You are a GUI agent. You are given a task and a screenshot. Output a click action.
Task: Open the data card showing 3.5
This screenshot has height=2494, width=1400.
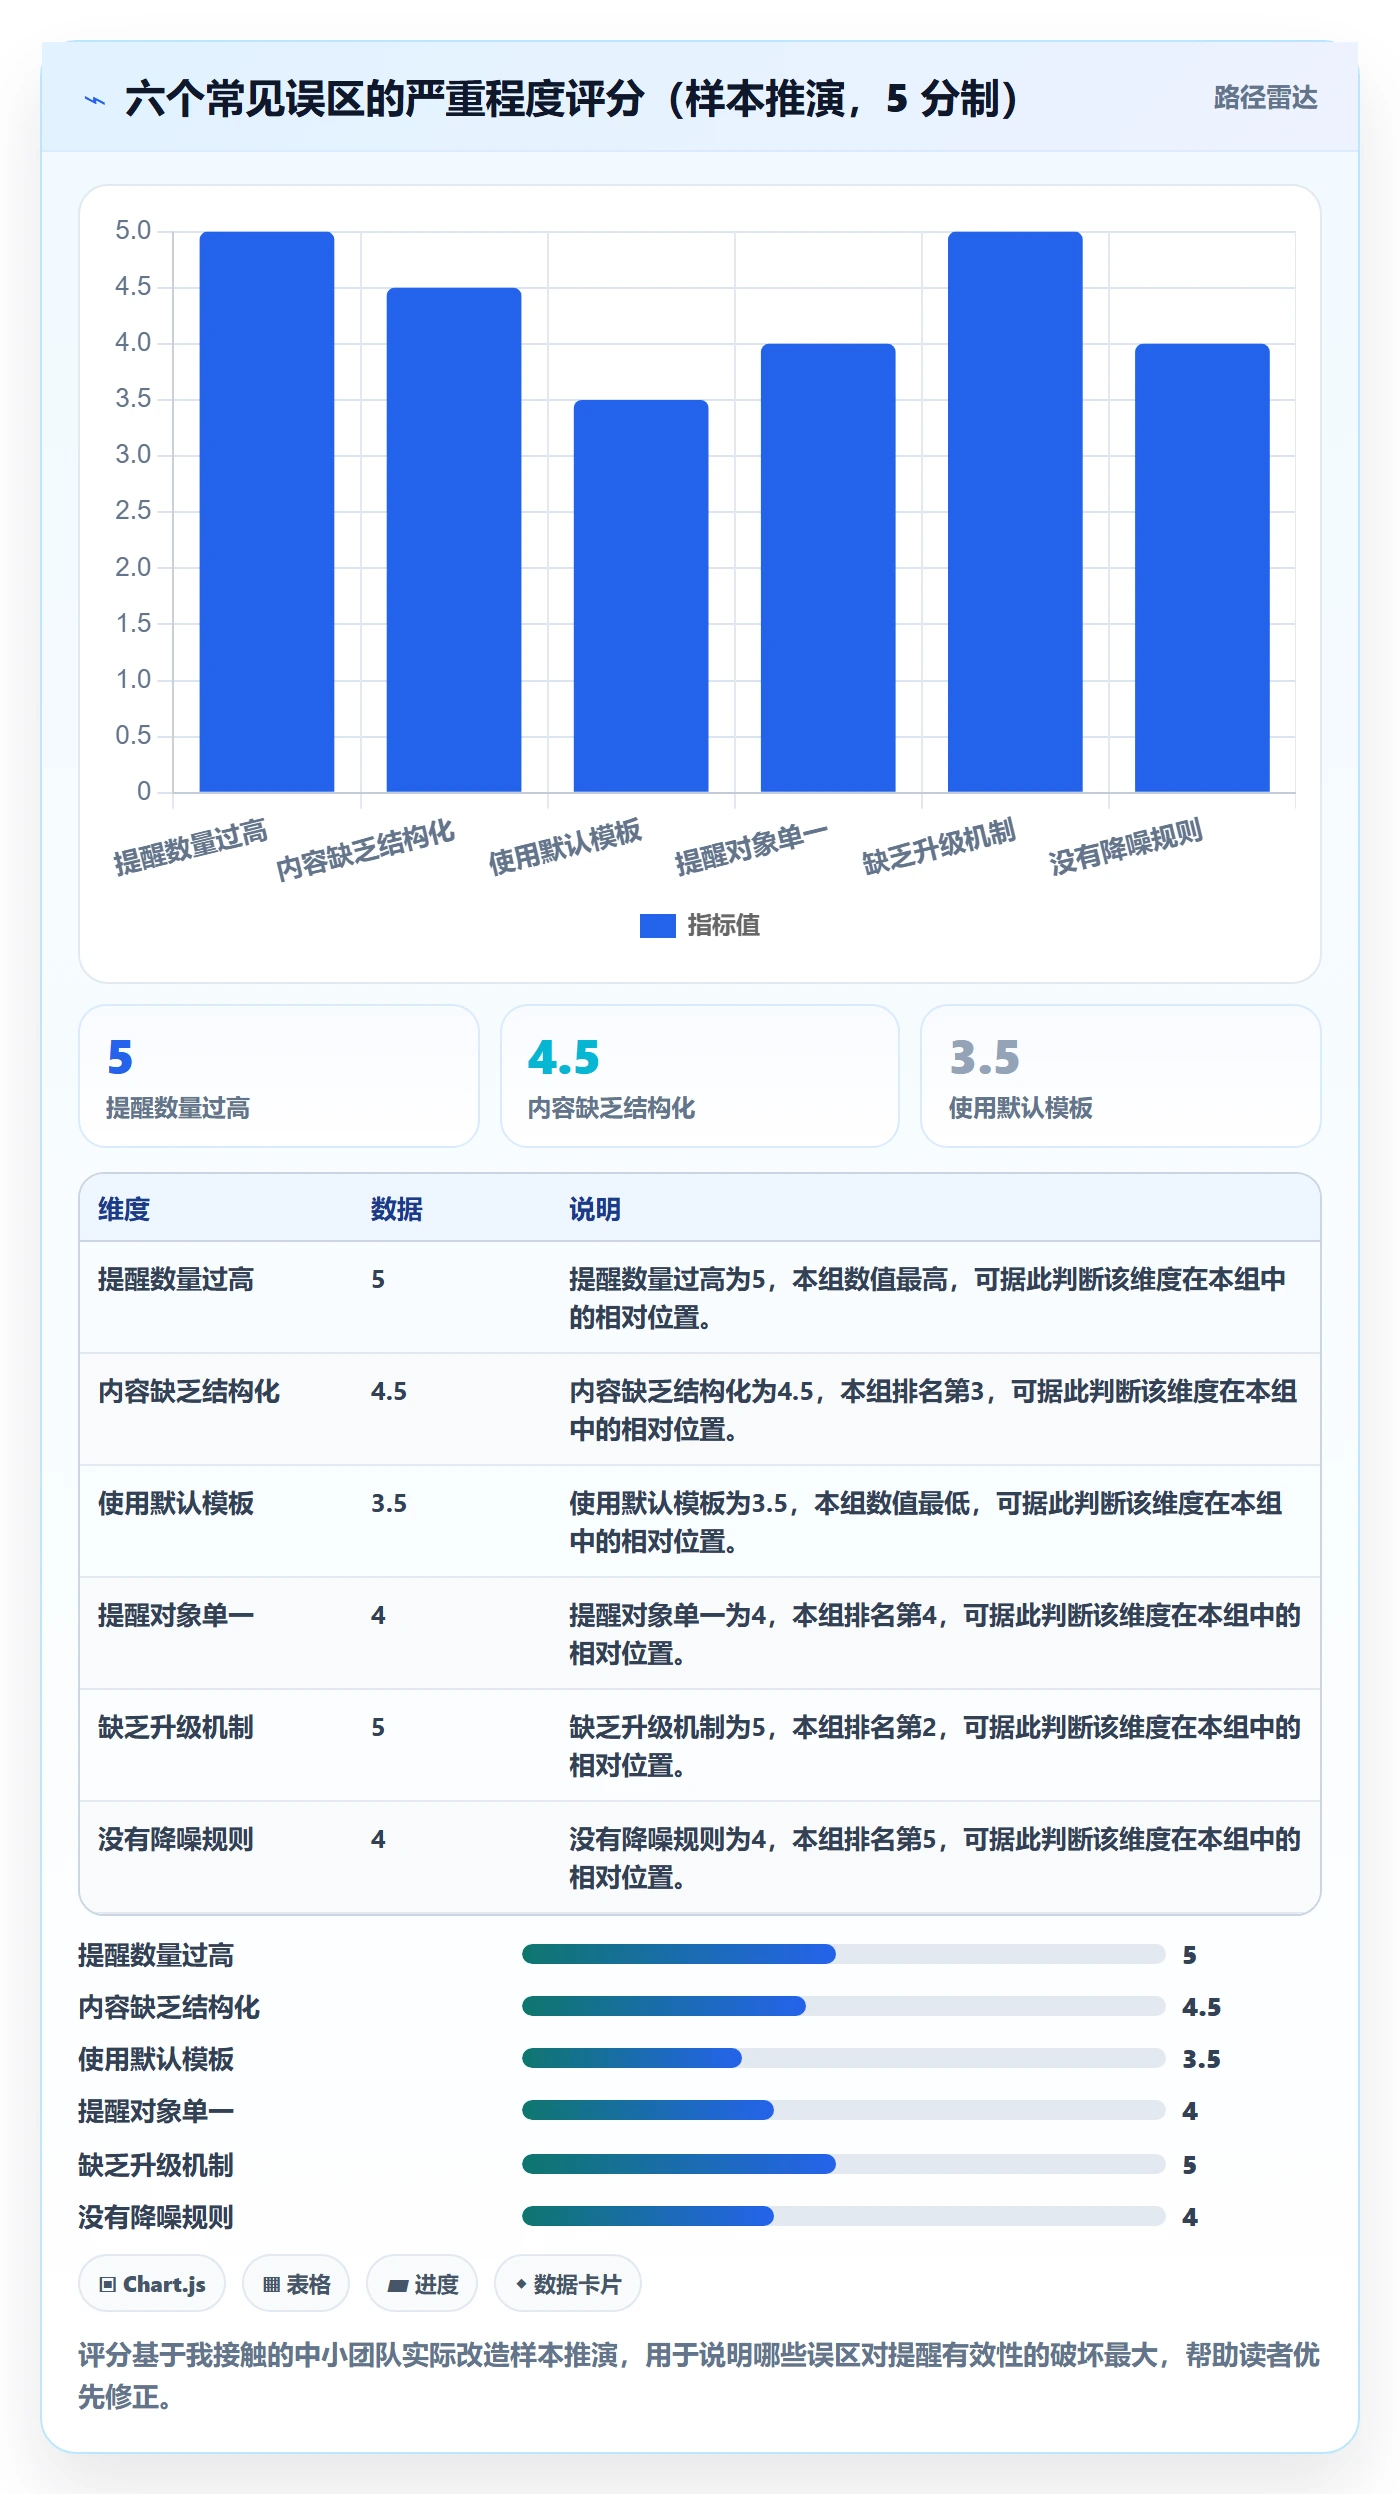click(1121, 1076)
